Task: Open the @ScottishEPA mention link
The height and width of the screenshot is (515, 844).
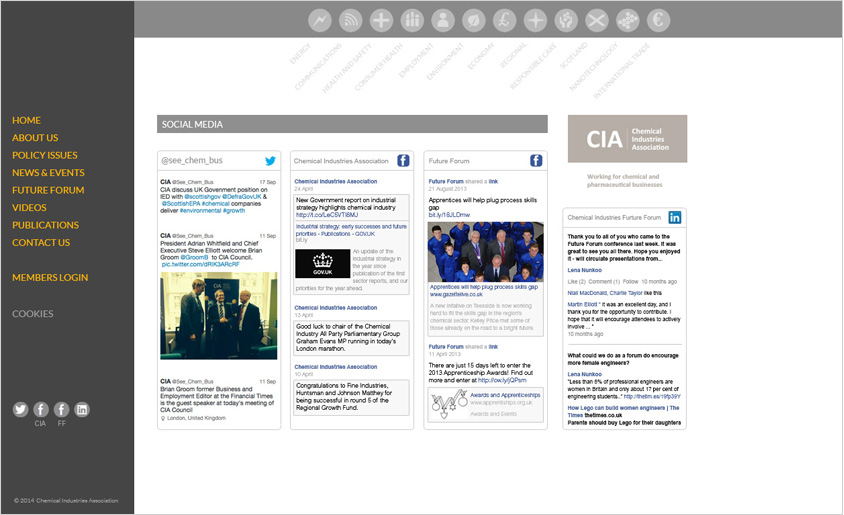Action: pos(181,204)
